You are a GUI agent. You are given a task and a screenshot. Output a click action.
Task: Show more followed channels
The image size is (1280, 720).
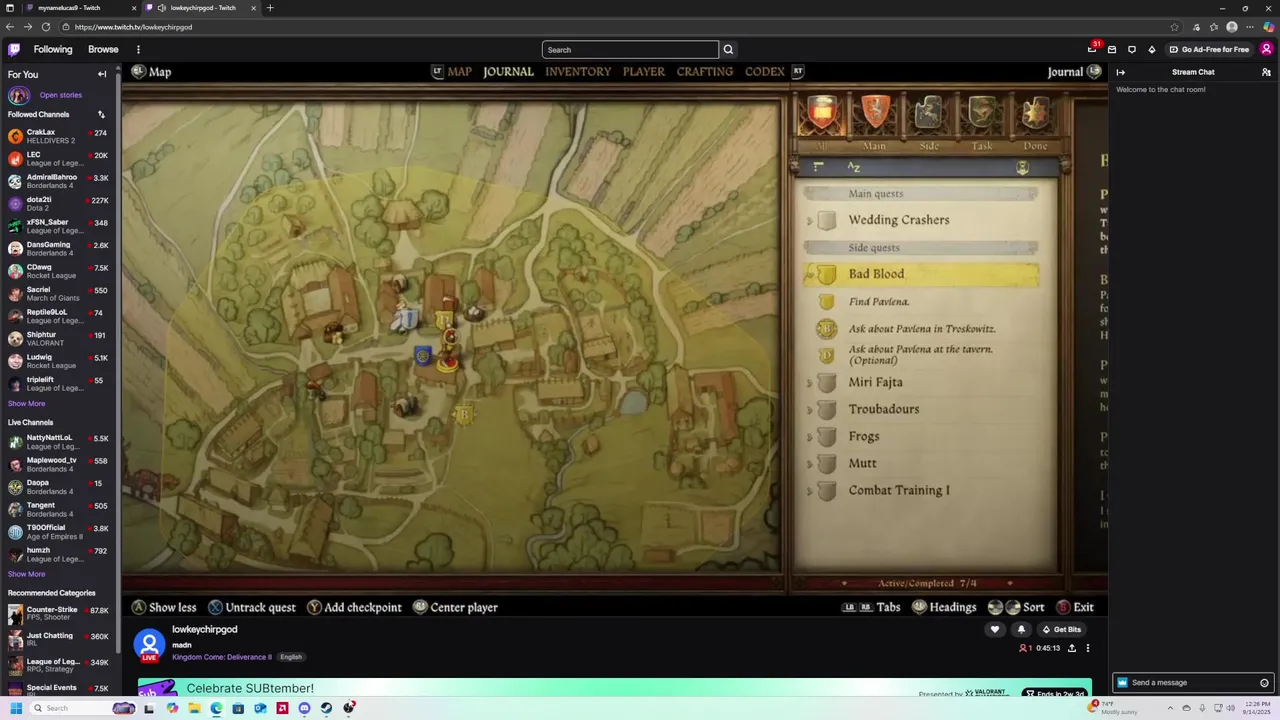click(x=26, y=404)
